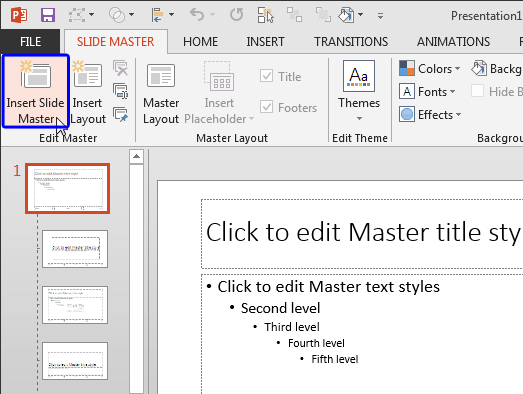Click the Rename icon in Edit Master
This screenshot has width=523, height=394.
pyautogui.click(x=120, y=91)
